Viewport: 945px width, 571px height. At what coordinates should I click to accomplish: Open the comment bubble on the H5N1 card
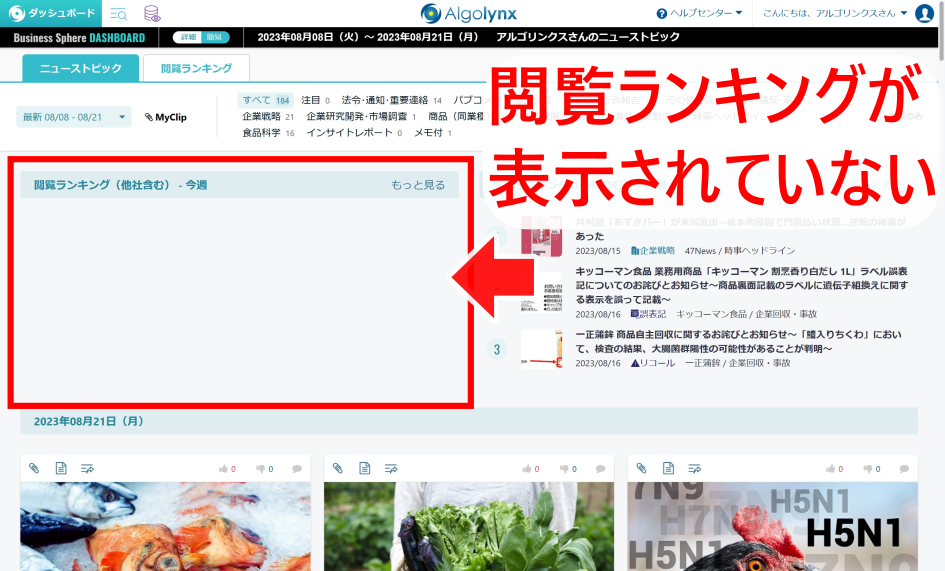[x=901, y=468]
